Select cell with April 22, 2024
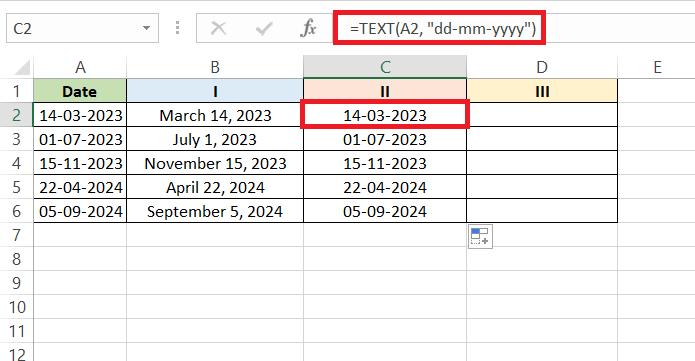 tap(215, 187)
